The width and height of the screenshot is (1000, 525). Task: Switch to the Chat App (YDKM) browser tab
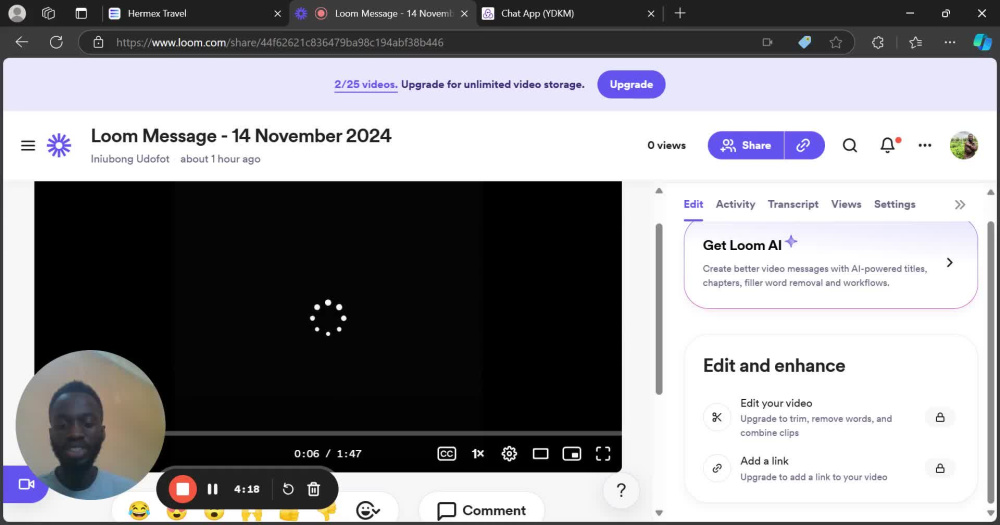click(x=567, y=13)
